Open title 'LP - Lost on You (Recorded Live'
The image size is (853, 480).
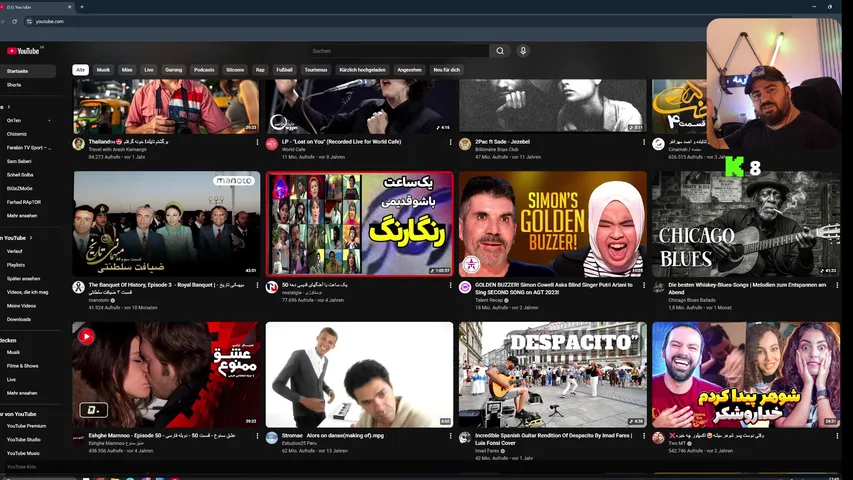point(341,142)
